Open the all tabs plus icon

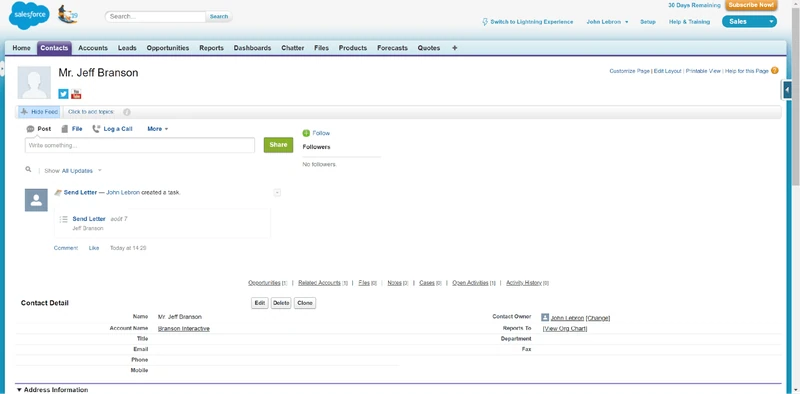click(455, 48)
